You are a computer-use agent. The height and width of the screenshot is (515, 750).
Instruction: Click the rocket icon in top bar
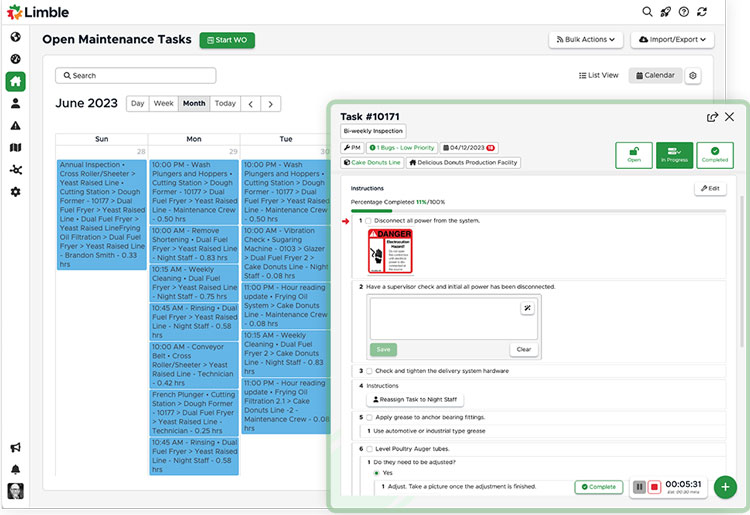click(665, 12)
